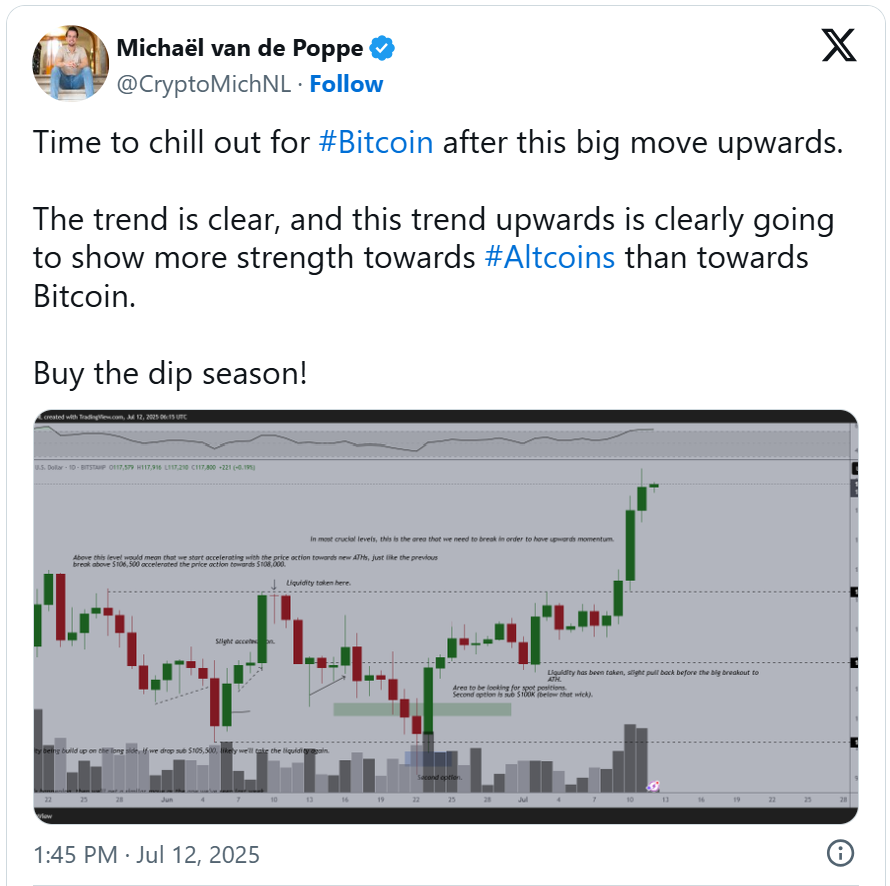Open the 1:45 PM Jul 12, 2025 timestamp
This screenshot has height=886, width=890.
(x=146, y=855)
